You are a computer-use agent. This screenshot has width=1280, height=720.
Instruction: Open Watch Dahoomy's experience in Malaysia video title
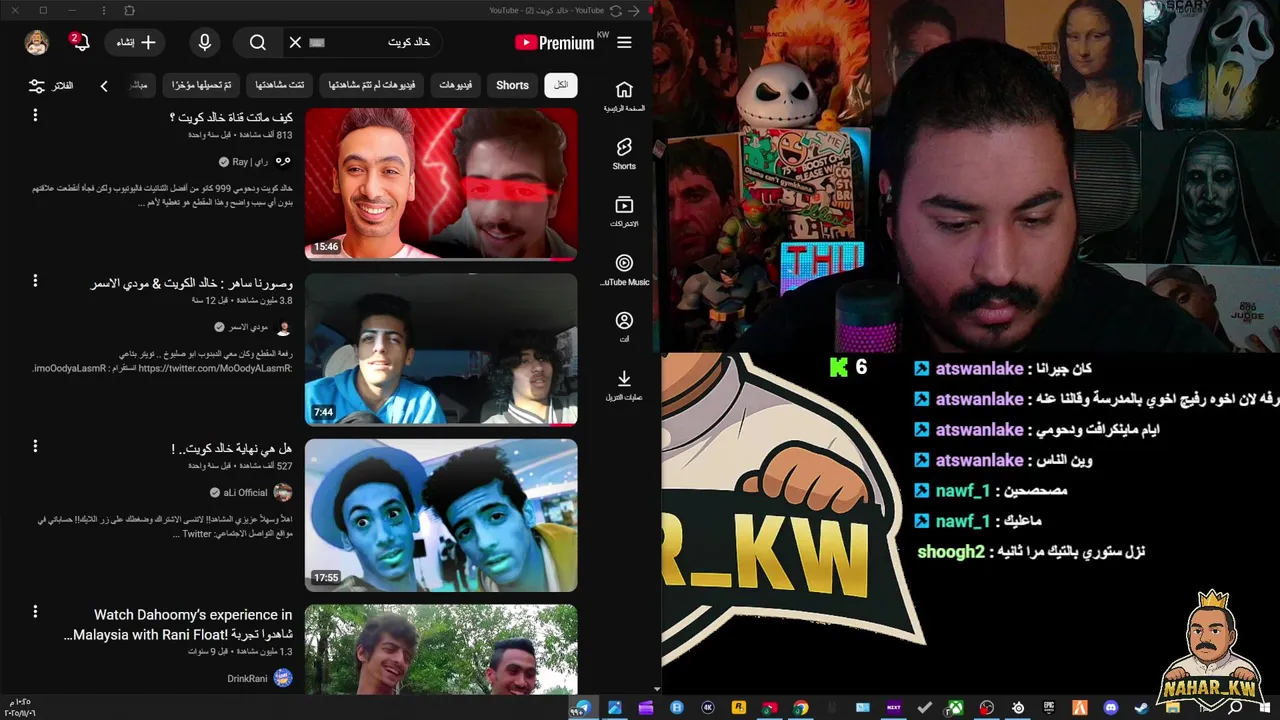tap(178, 625)
